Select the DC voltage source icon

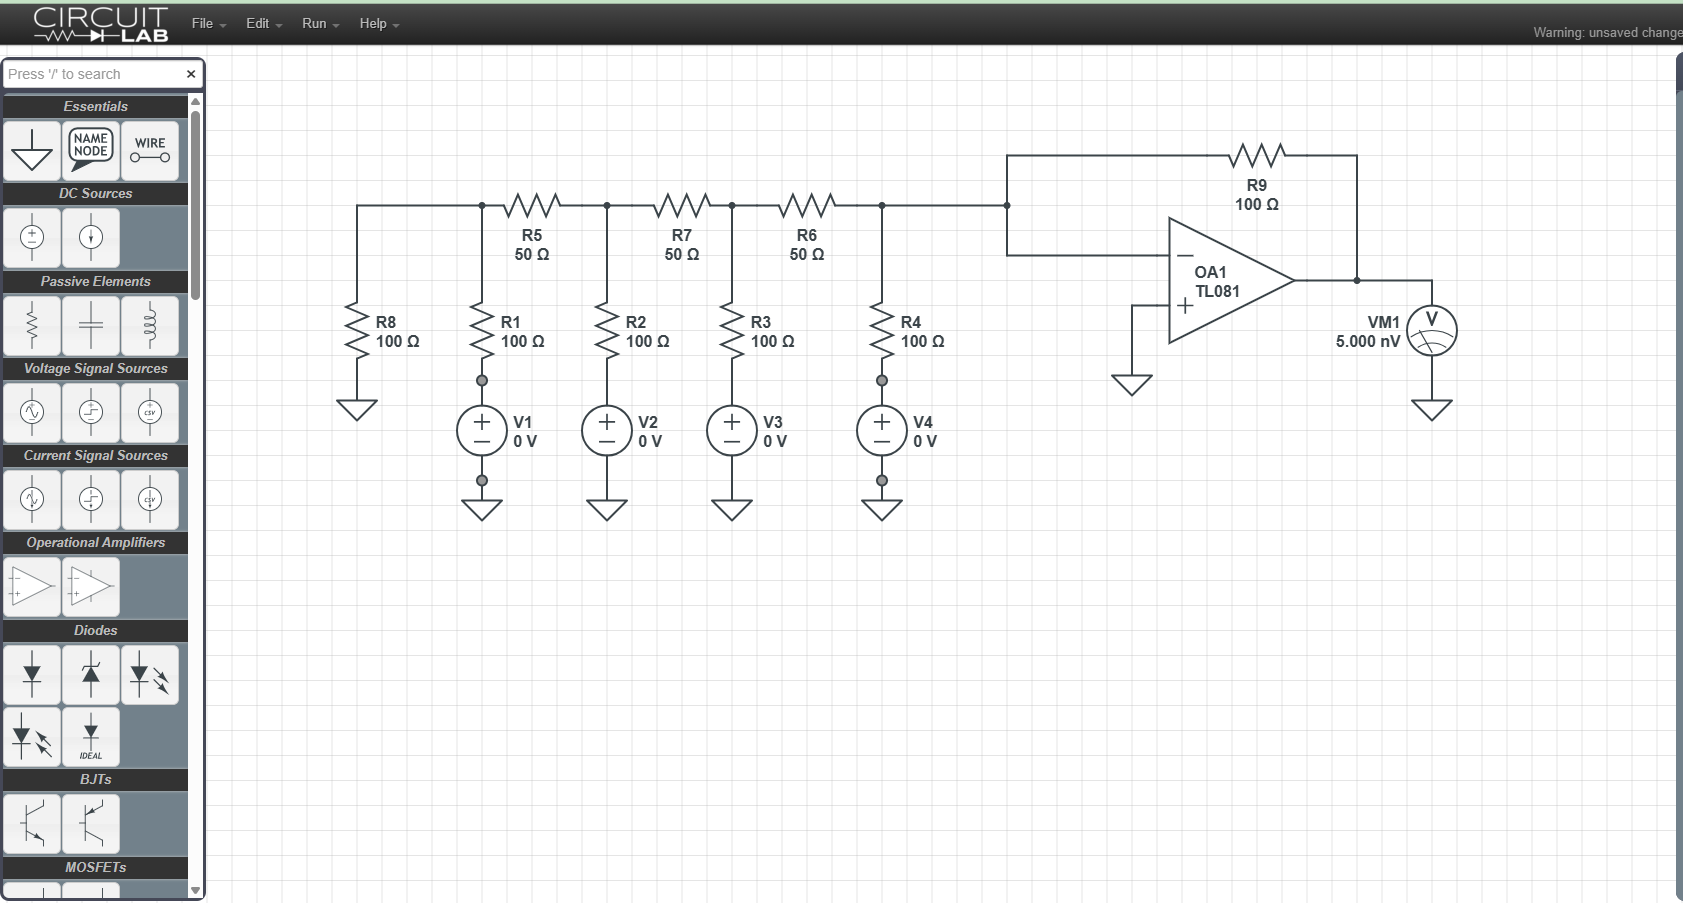click(x=32, y=238)
